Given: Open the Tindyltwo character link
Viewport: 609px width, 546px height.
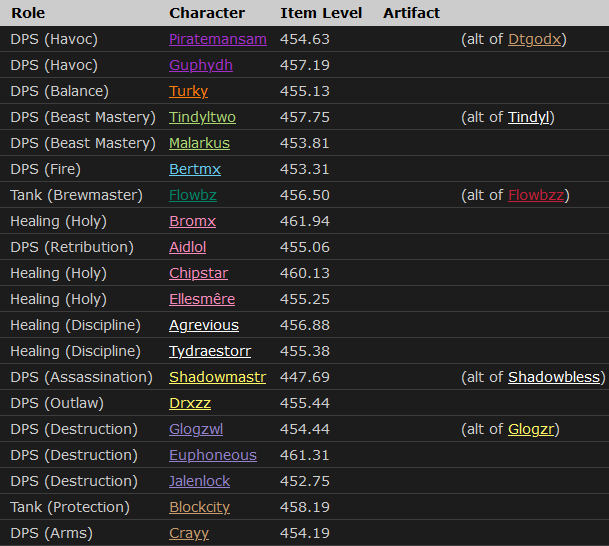Looking at the screenshot, I should (203, 117).
